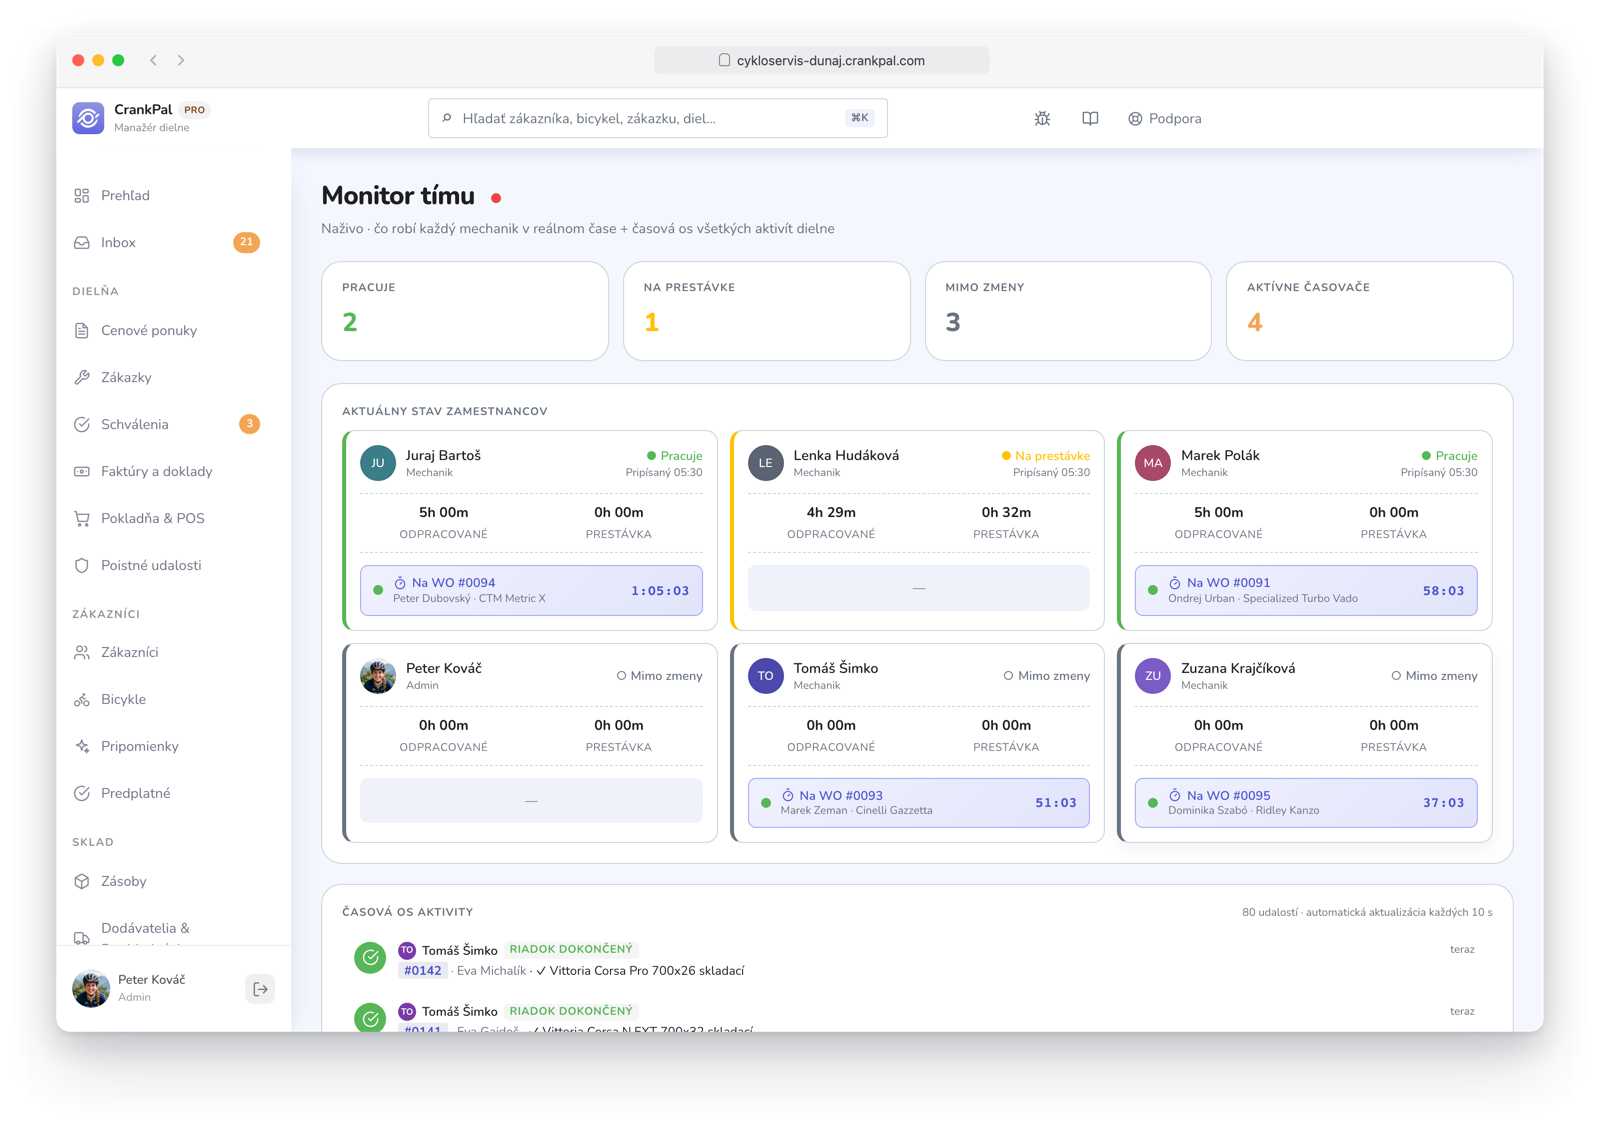
Task: Click Peter Kováč's Mimo zmeny status
Action: 659,676
